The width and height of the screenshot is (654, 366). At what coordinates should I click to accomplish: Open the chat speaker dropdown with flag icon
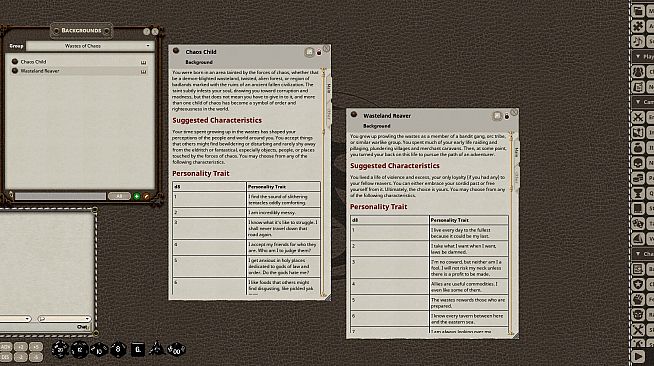(x=64, y=319)
